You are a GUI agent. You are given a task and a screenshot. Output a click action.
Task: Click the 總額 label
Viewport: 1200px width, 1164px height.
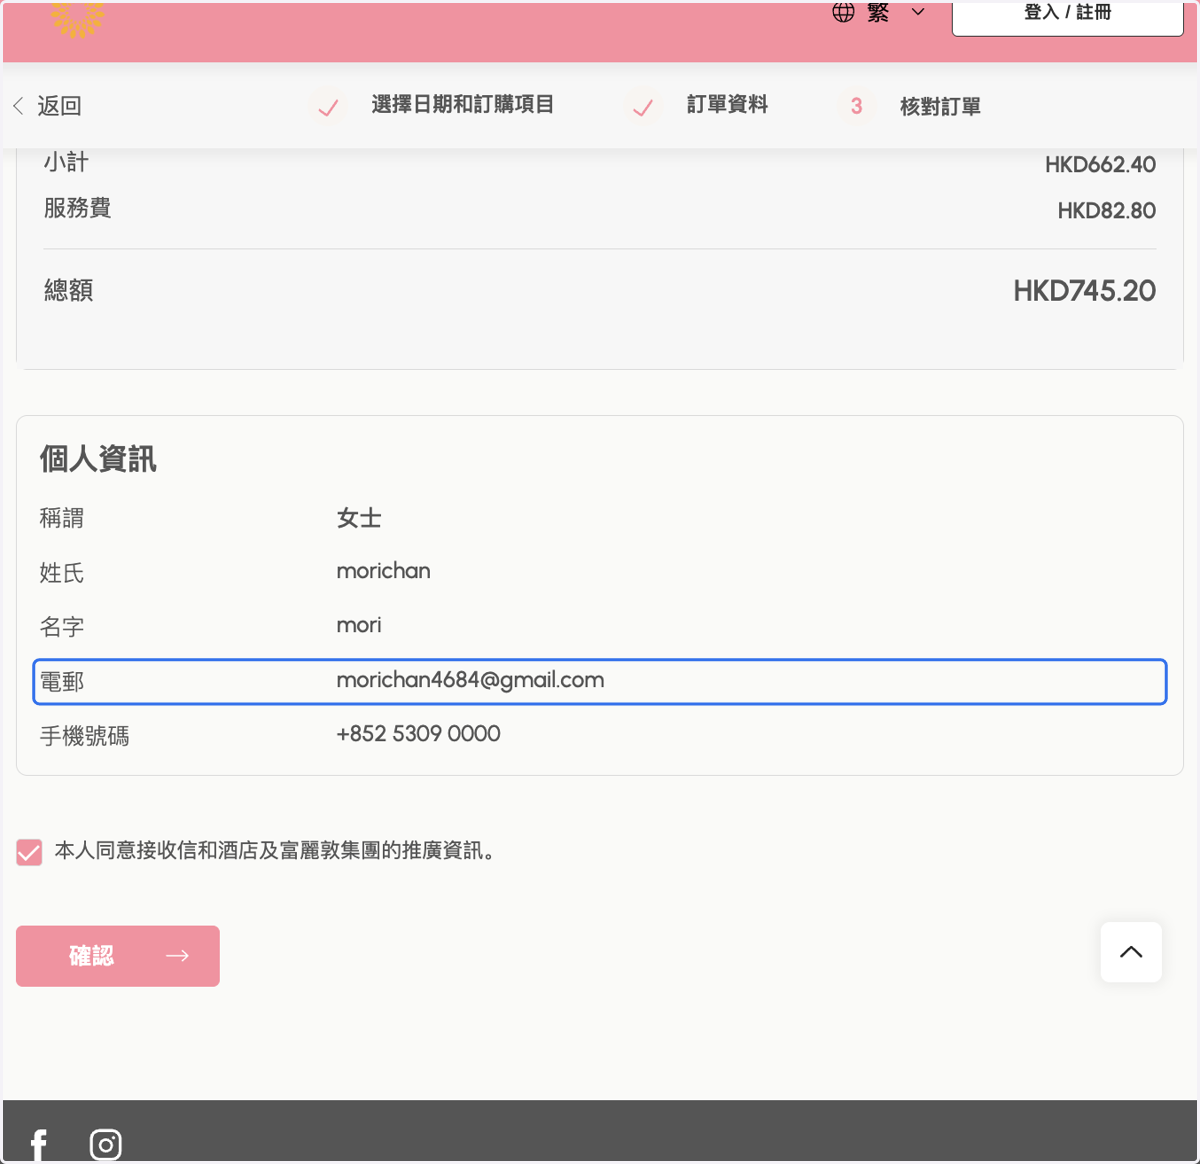point(68,290)
